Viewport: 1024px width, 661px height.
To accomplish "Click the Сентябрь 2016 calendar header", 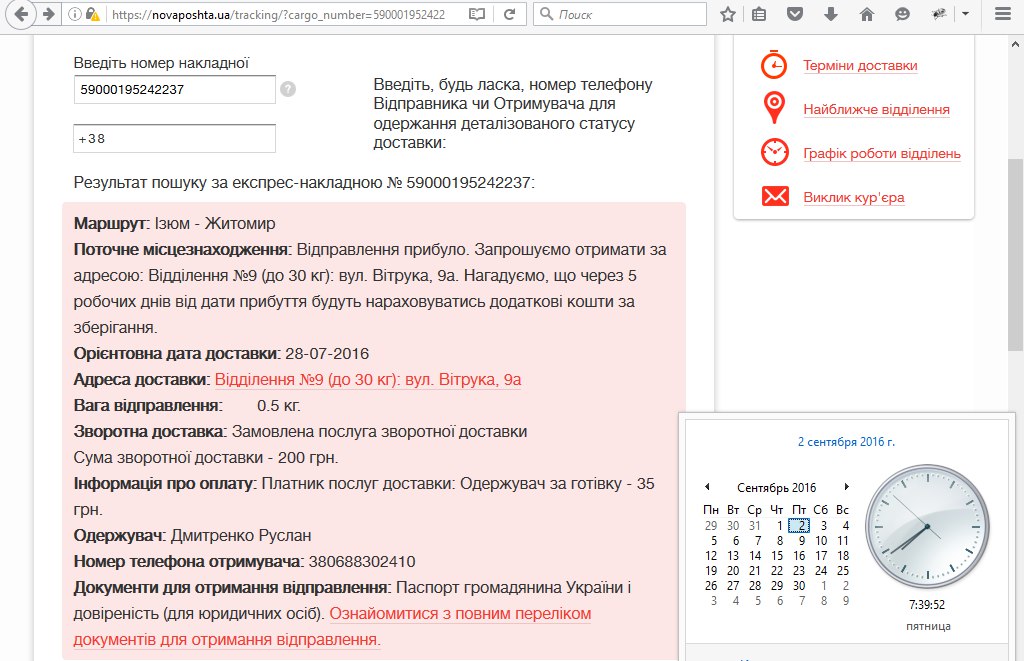I will pyautogui.click(x=776, y=487).
